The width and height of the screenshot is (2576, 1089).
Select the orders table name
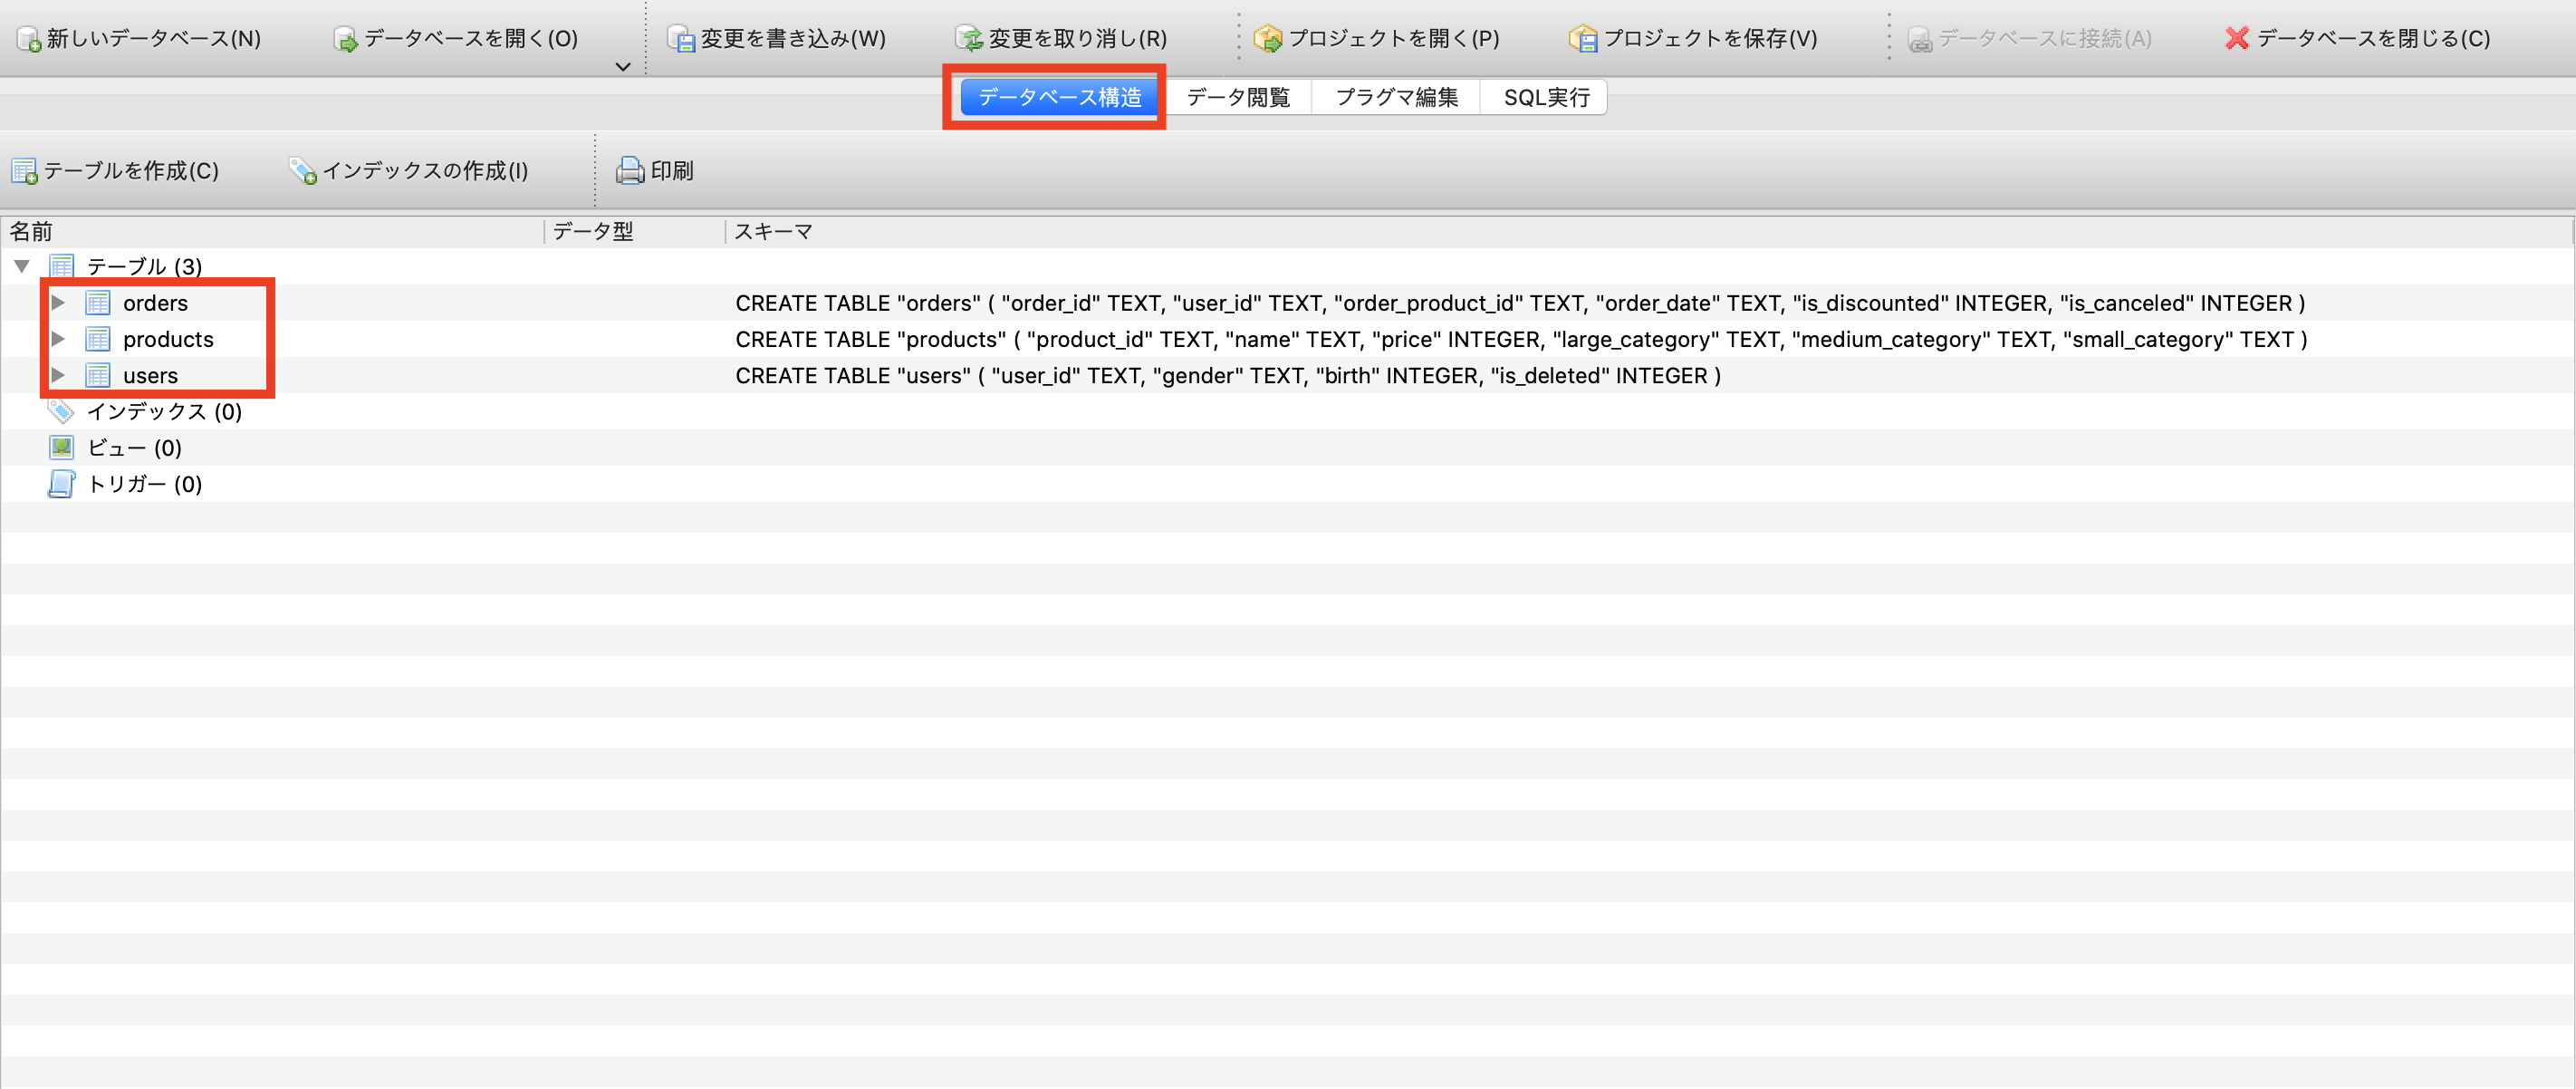(x=155, y=303)
